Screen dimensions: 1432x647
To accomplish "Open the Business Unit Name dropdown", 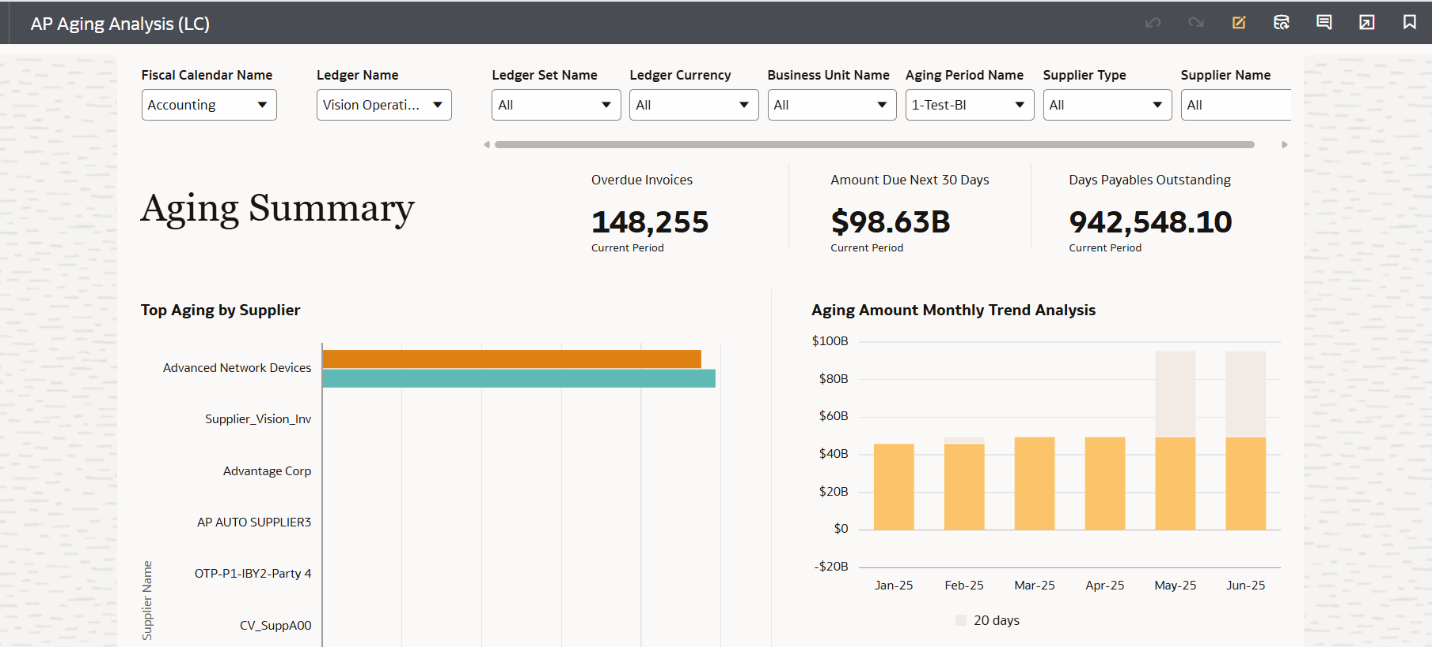I will (x=831, y=105).
